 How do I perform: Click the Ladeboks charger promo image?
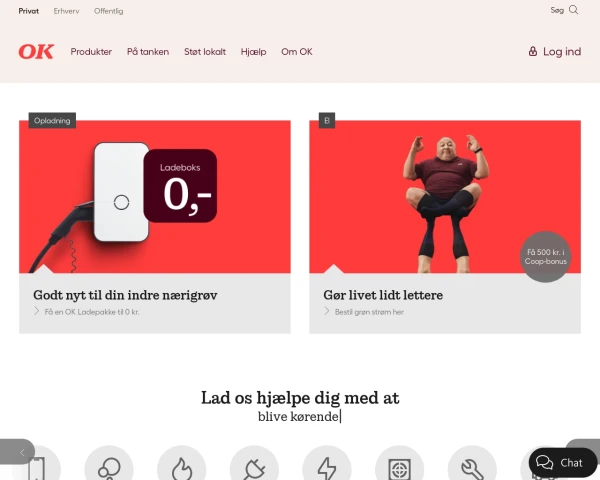(x=155, y=196)
